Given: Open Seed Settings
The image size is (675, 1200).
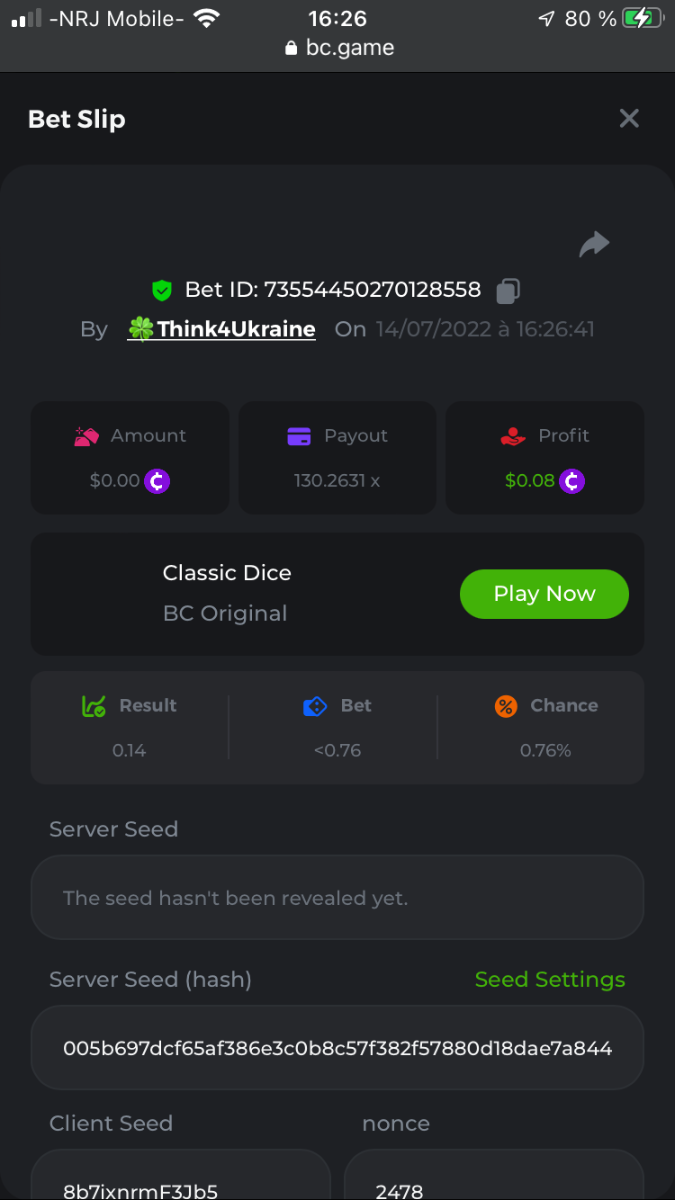Looking at the screenshot, I should pyautogui.click(x=550, y=980).
